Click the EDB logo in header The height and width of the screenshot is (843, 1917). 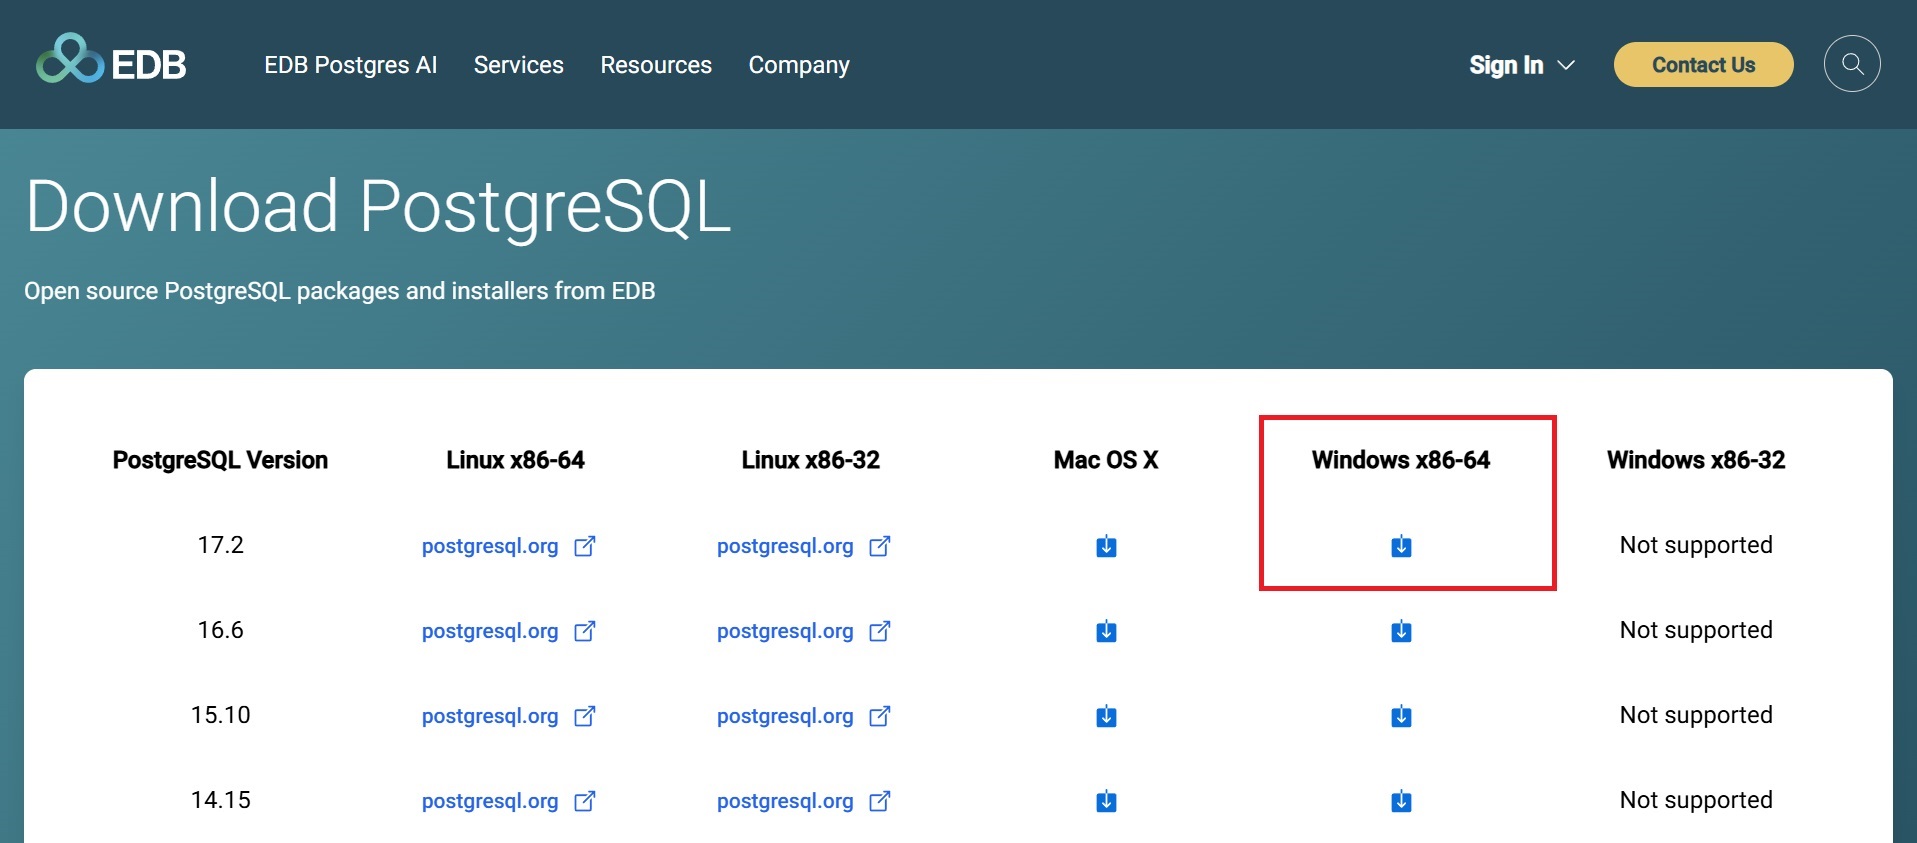(x=111, y=62)
